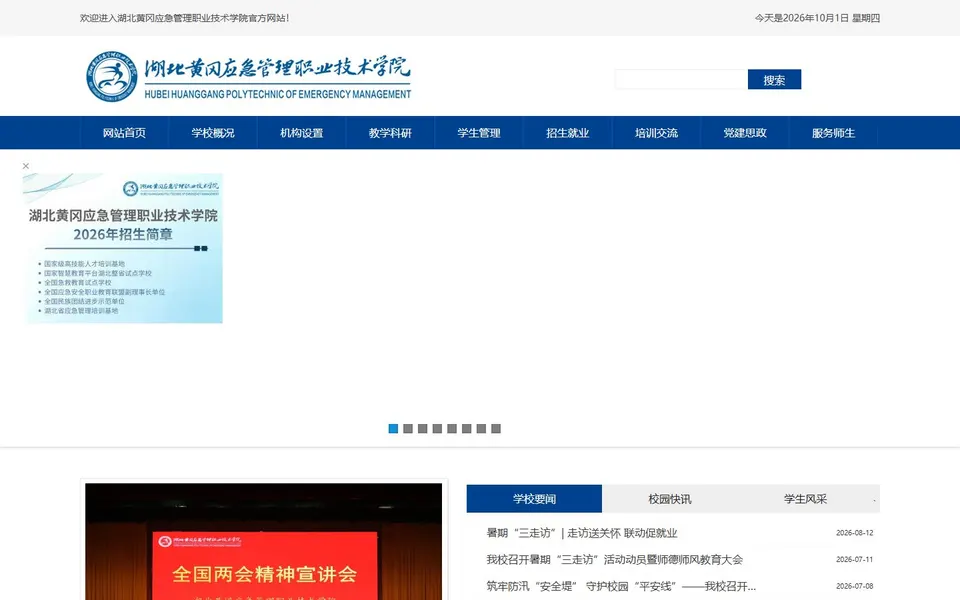This screenshot has width=960, height=600.
Task: Select the eighth carousel slide indicator
Action: pyautogui.click(x=496, y=429)
